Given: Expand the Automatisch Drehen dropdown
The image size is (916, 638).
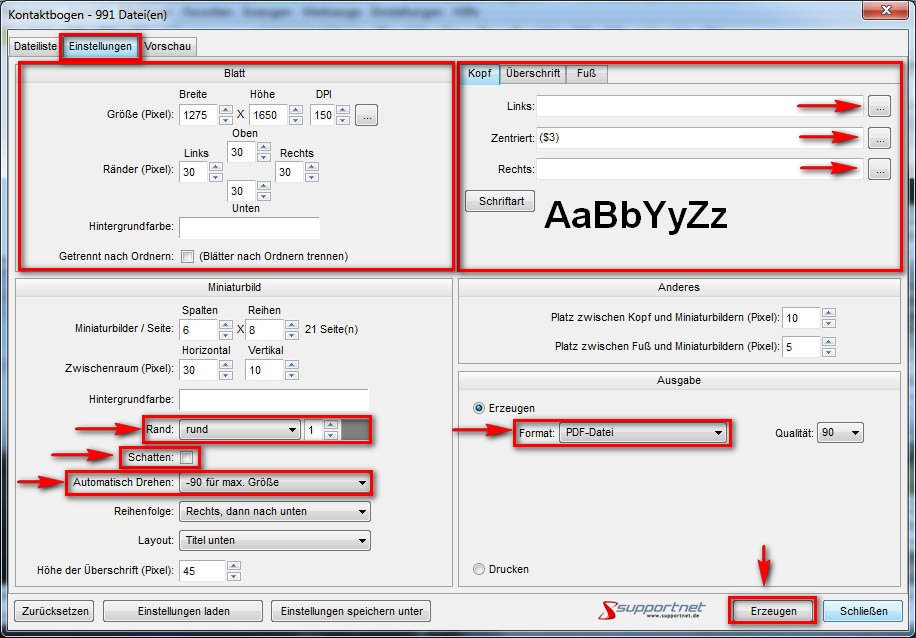Looking at the screenshot, I should point(275,483).
